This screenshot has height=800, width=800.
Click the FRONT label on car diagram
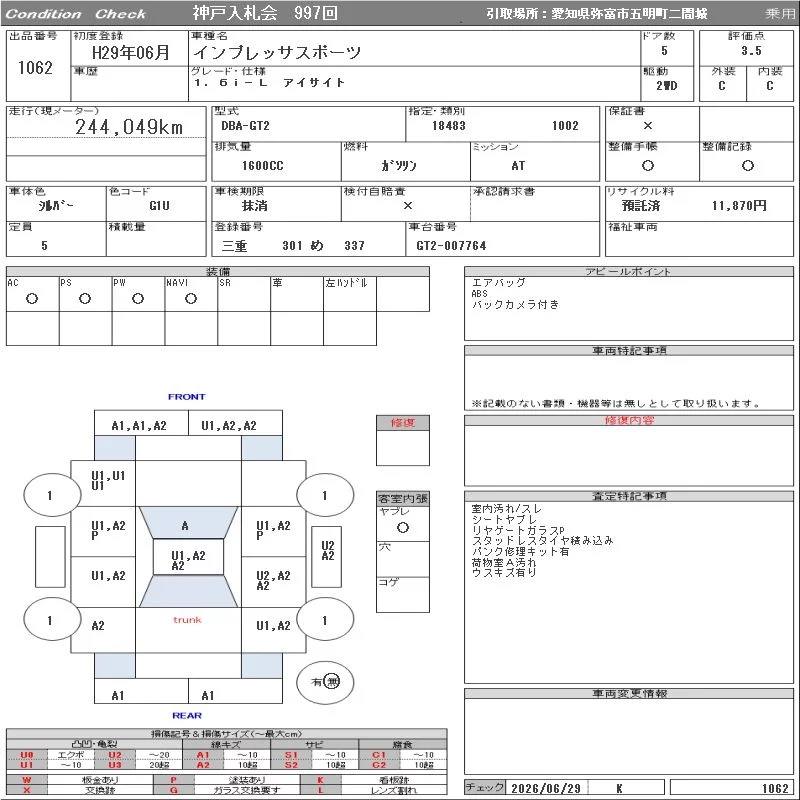pos(187,397)
